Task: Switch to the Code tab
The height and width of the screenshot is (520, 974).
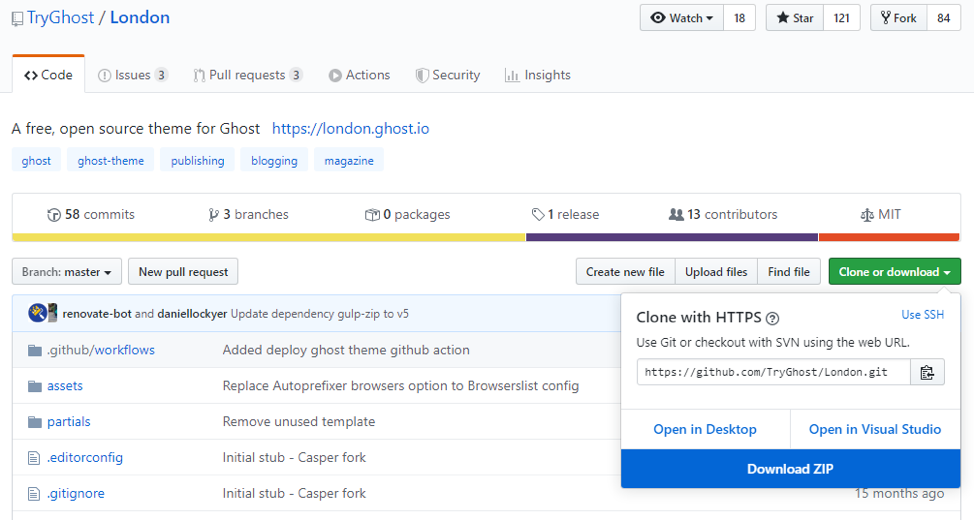Action: 48,75
